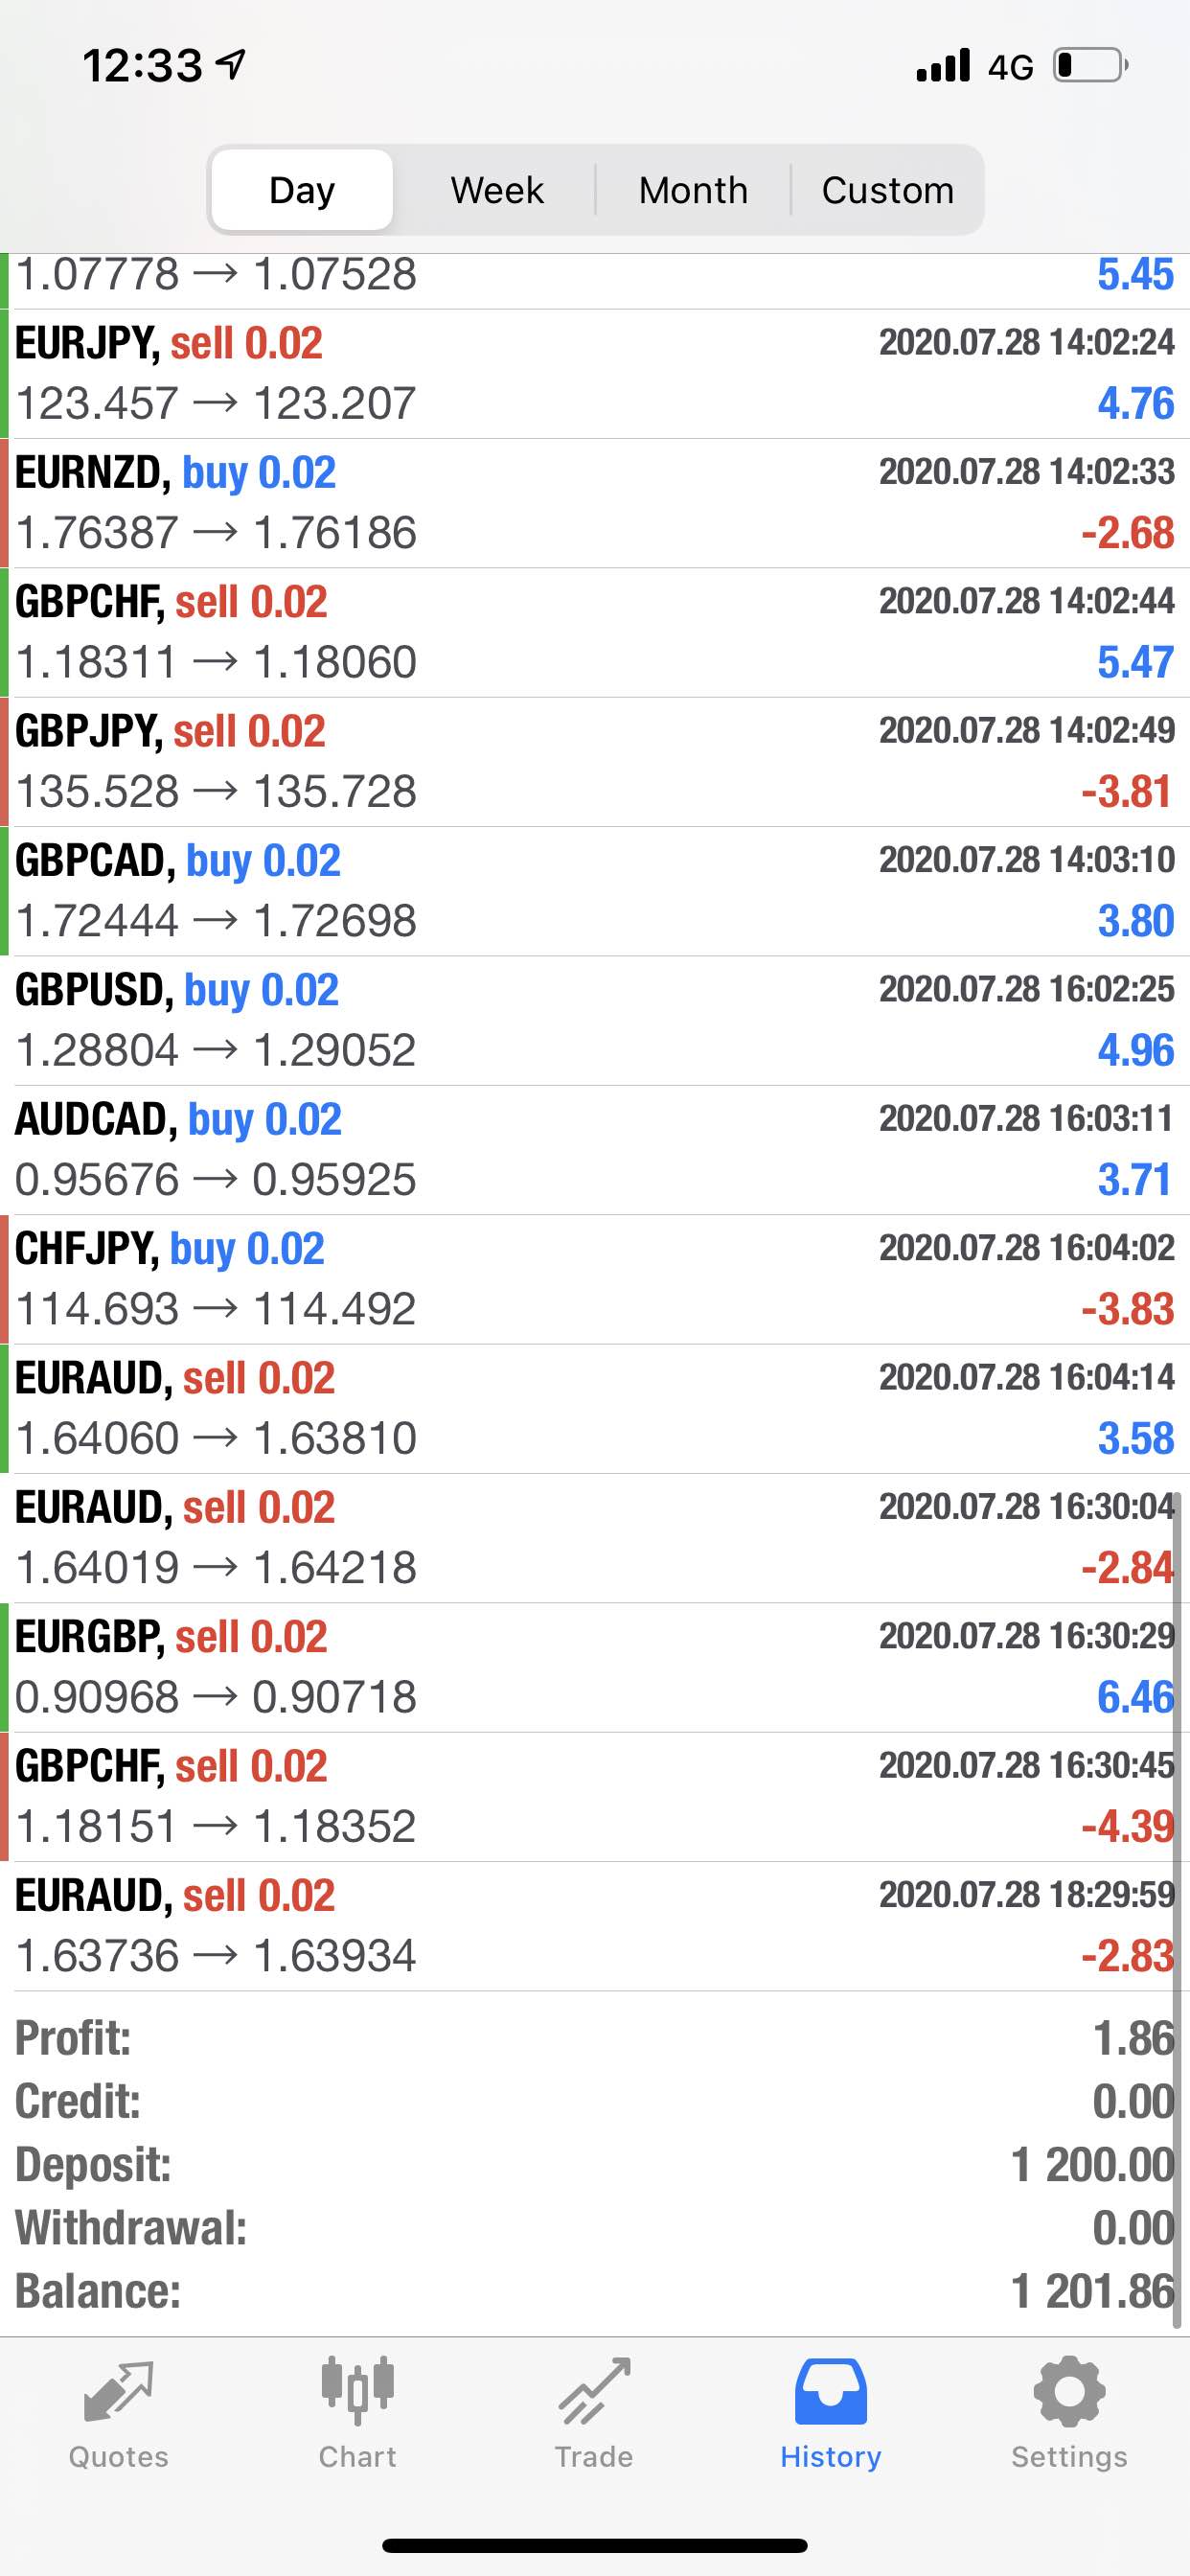Tap the GBPJPY sell trade entry

click(x=595, y=762)
